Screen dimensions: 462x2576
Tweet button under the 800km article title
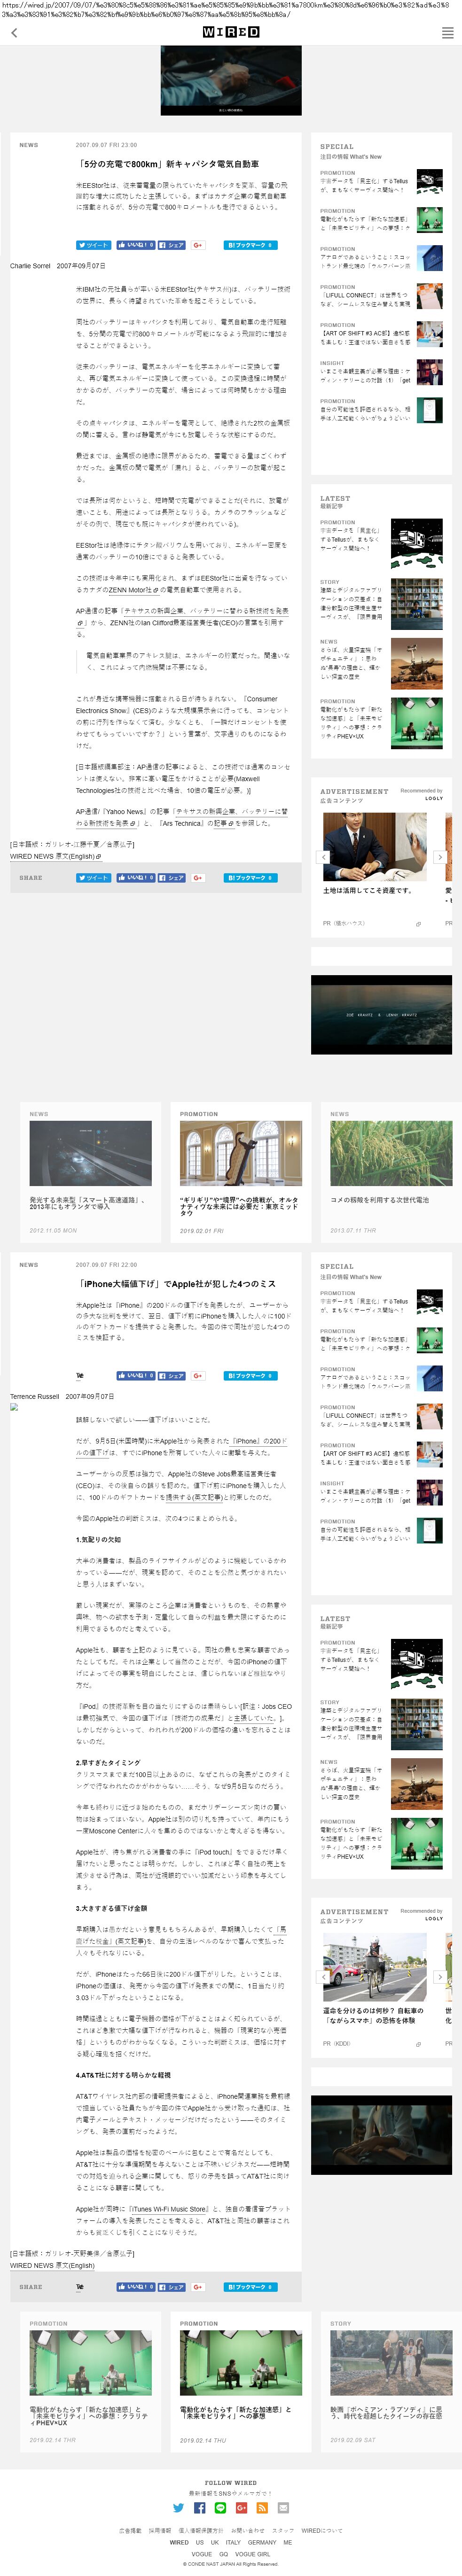pos(94,245)
